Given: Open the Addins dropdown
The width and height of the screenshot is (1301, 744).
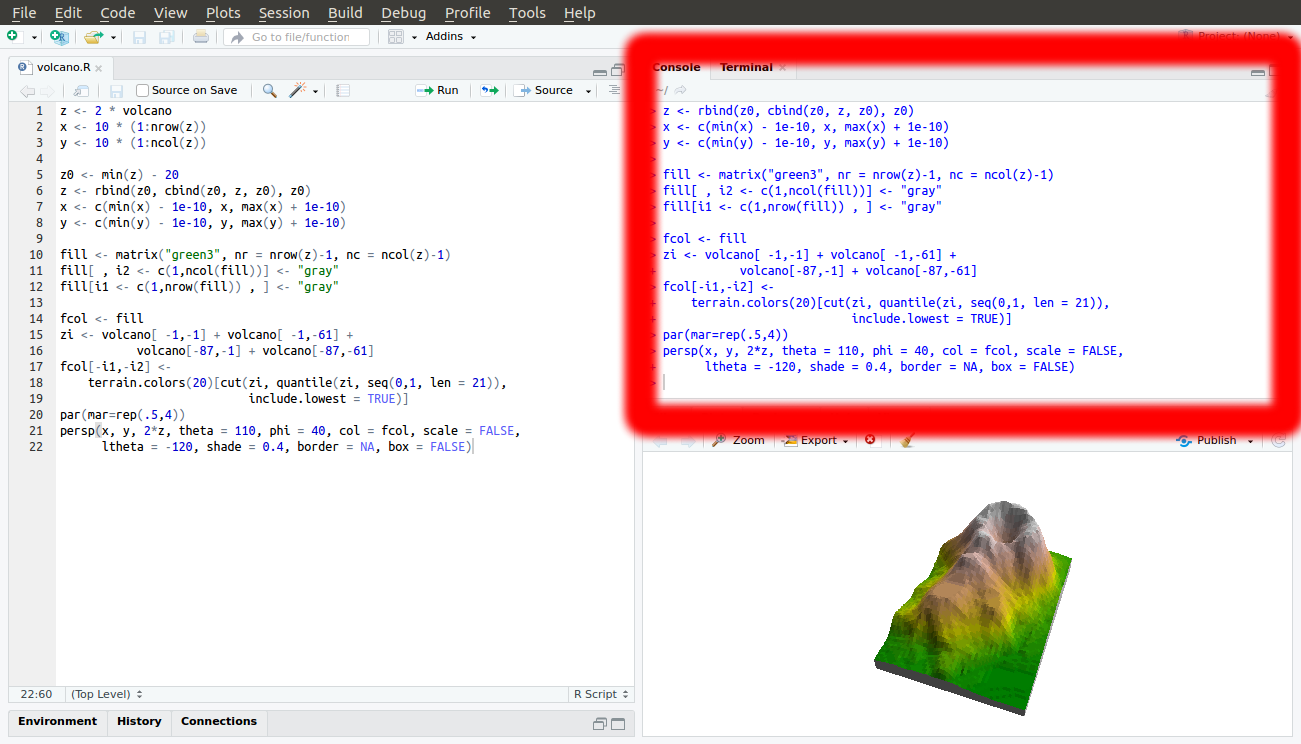Looking at the screenshot, I should (450, 35).
